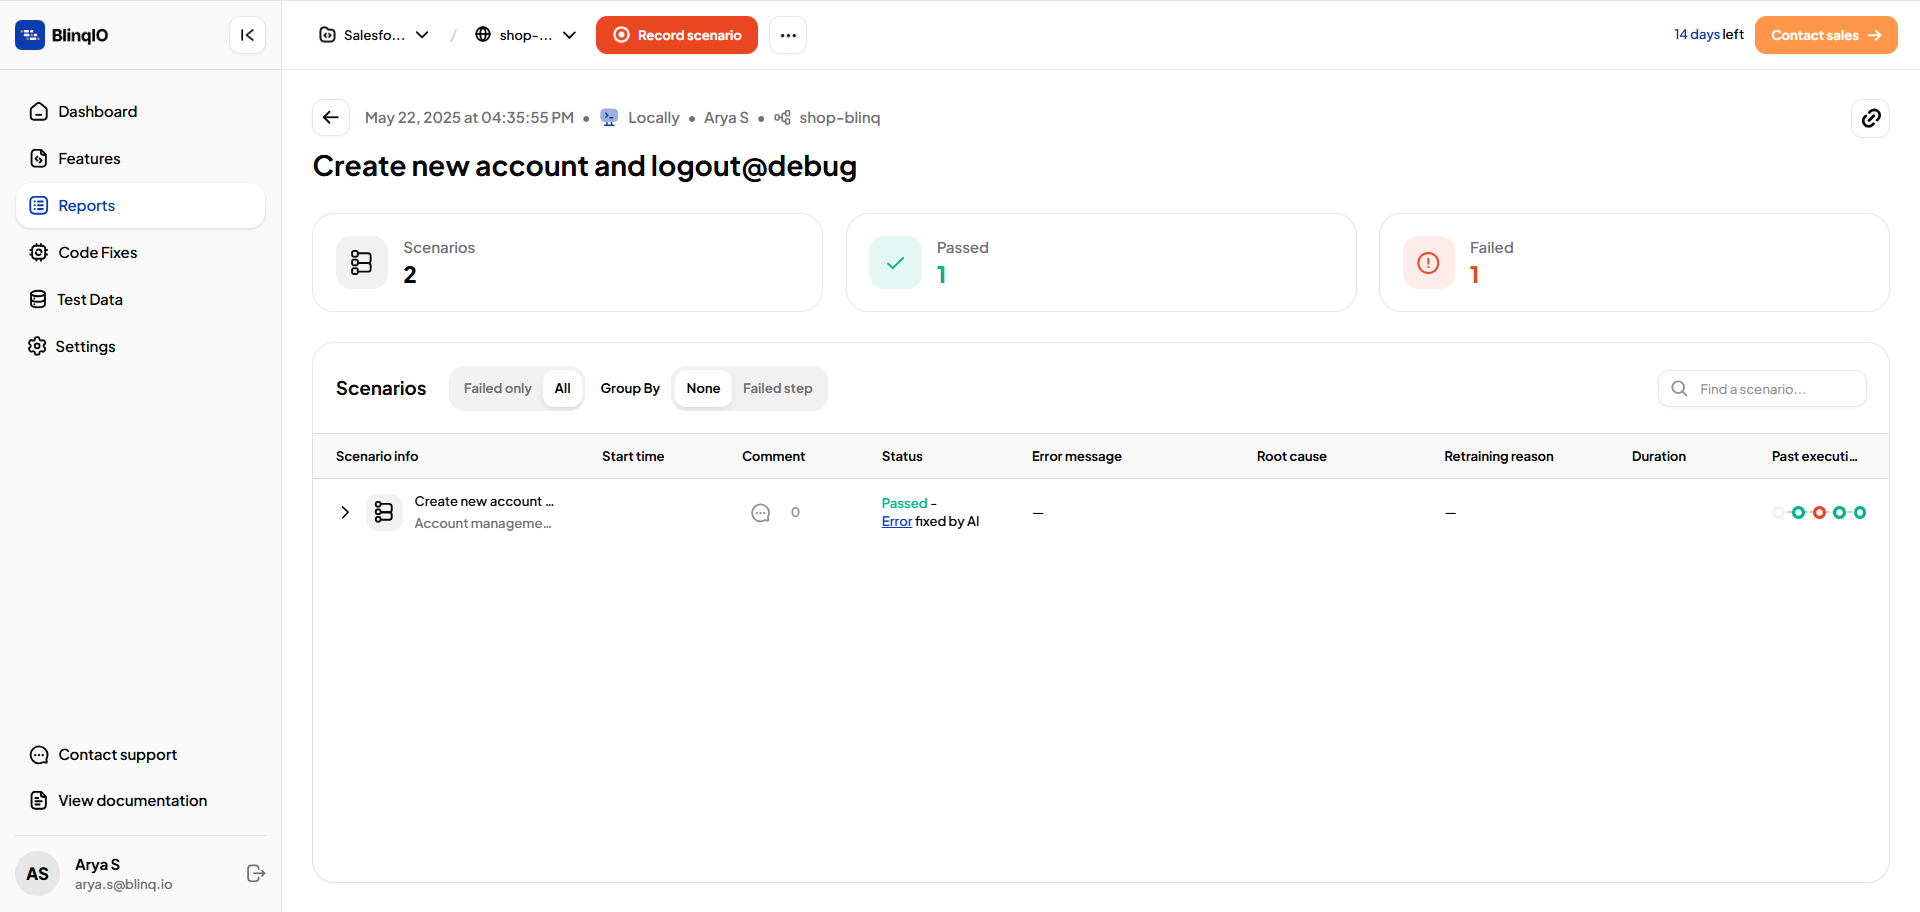The width and height of the screenshot is (1920, 912).
Task: Click the scenario icon in the table row
Action: [x=384, y=512]
